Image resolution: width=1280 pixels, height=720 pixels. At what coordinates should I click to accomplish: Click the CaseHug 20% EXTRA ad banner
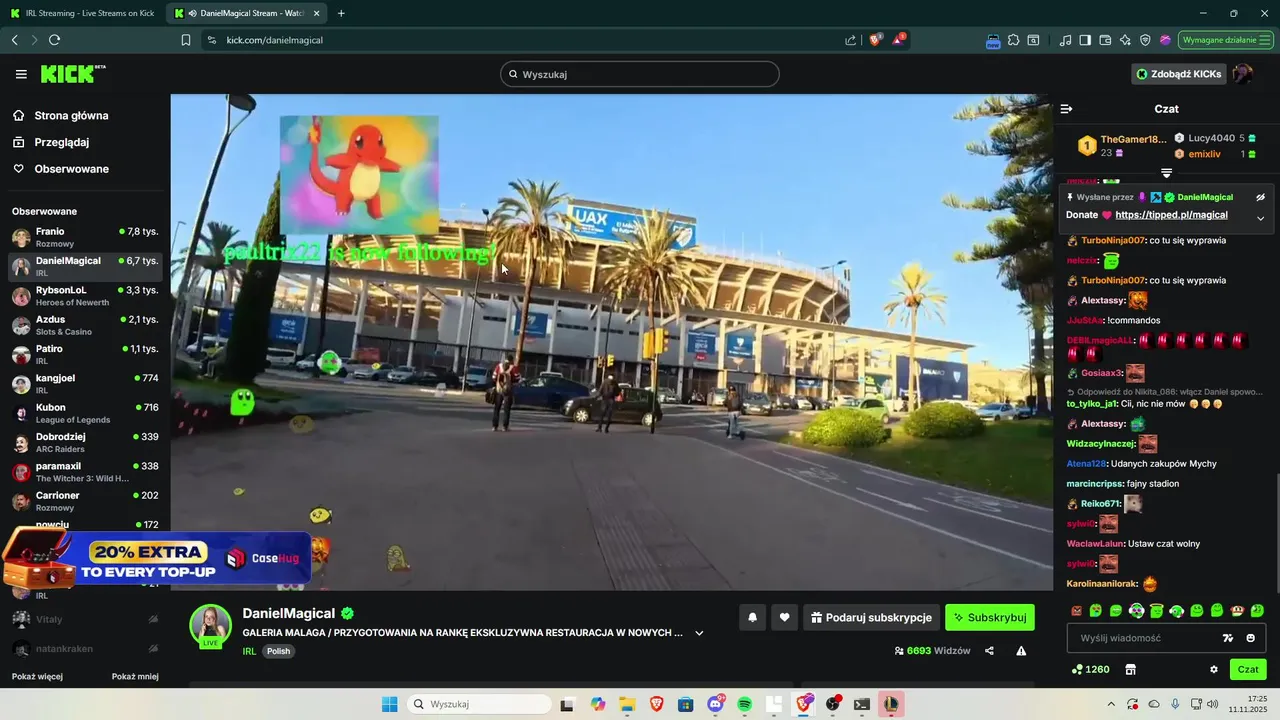coord(156,559)
